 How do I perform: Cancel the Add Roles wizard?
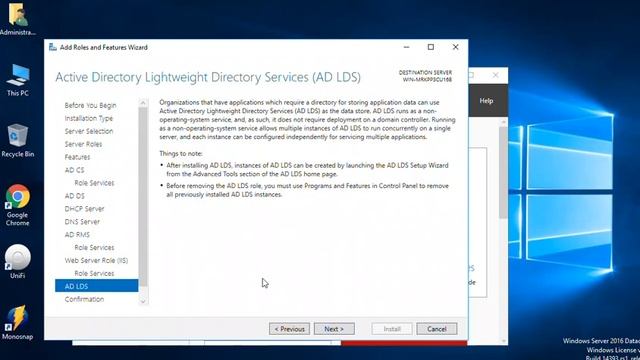click(437, 329)
